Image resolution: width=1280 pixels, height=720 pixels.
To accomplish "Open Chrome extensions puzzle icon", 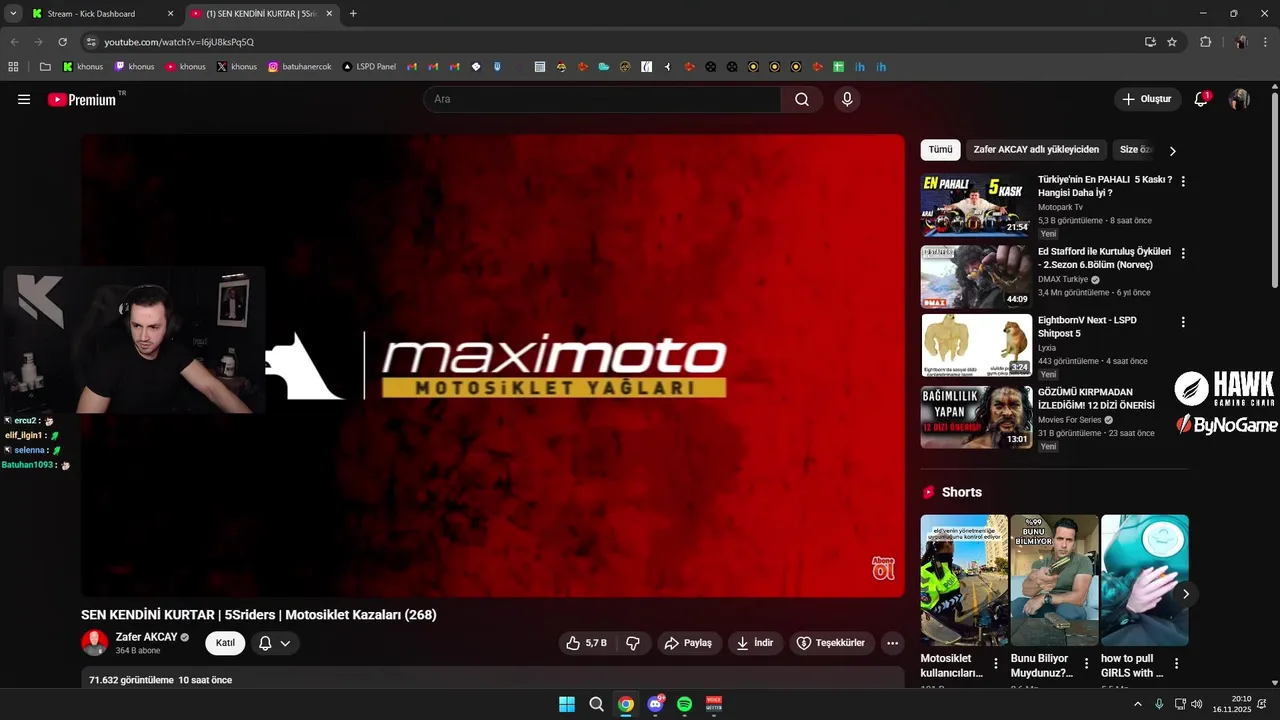I will point(1205,42).
